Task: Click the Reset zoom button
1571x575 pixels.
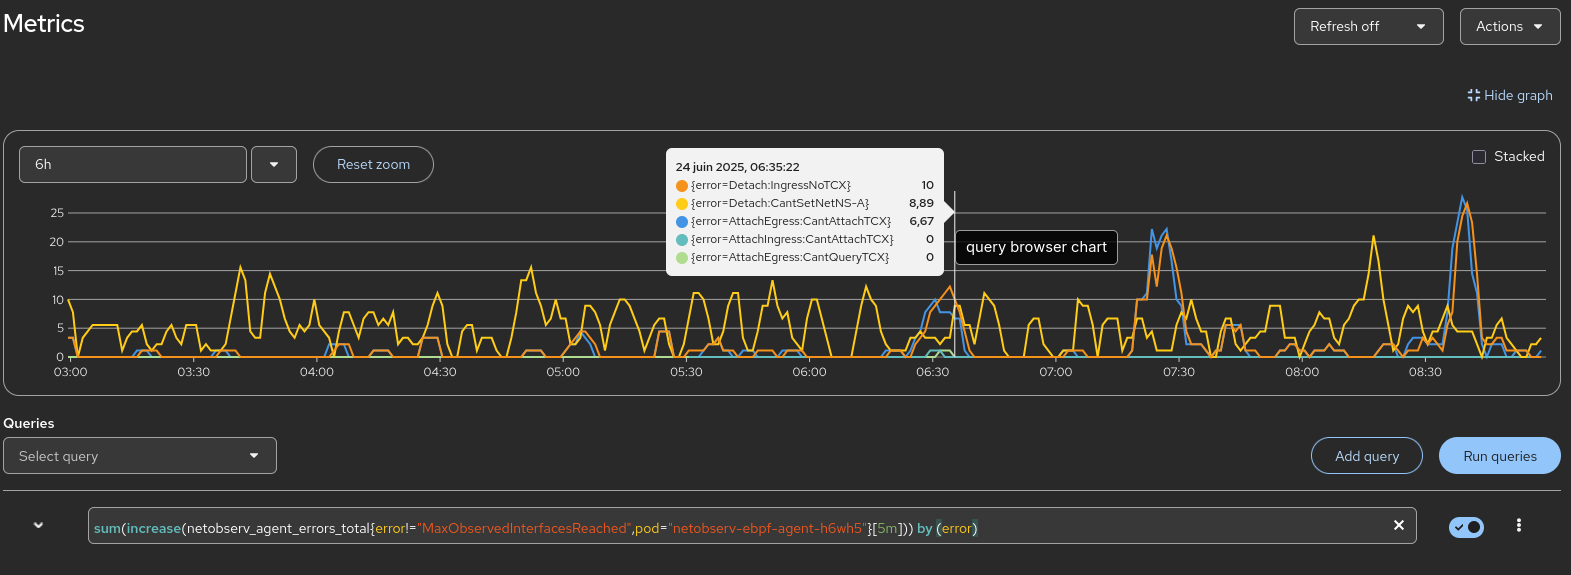Action: [373, 165]
